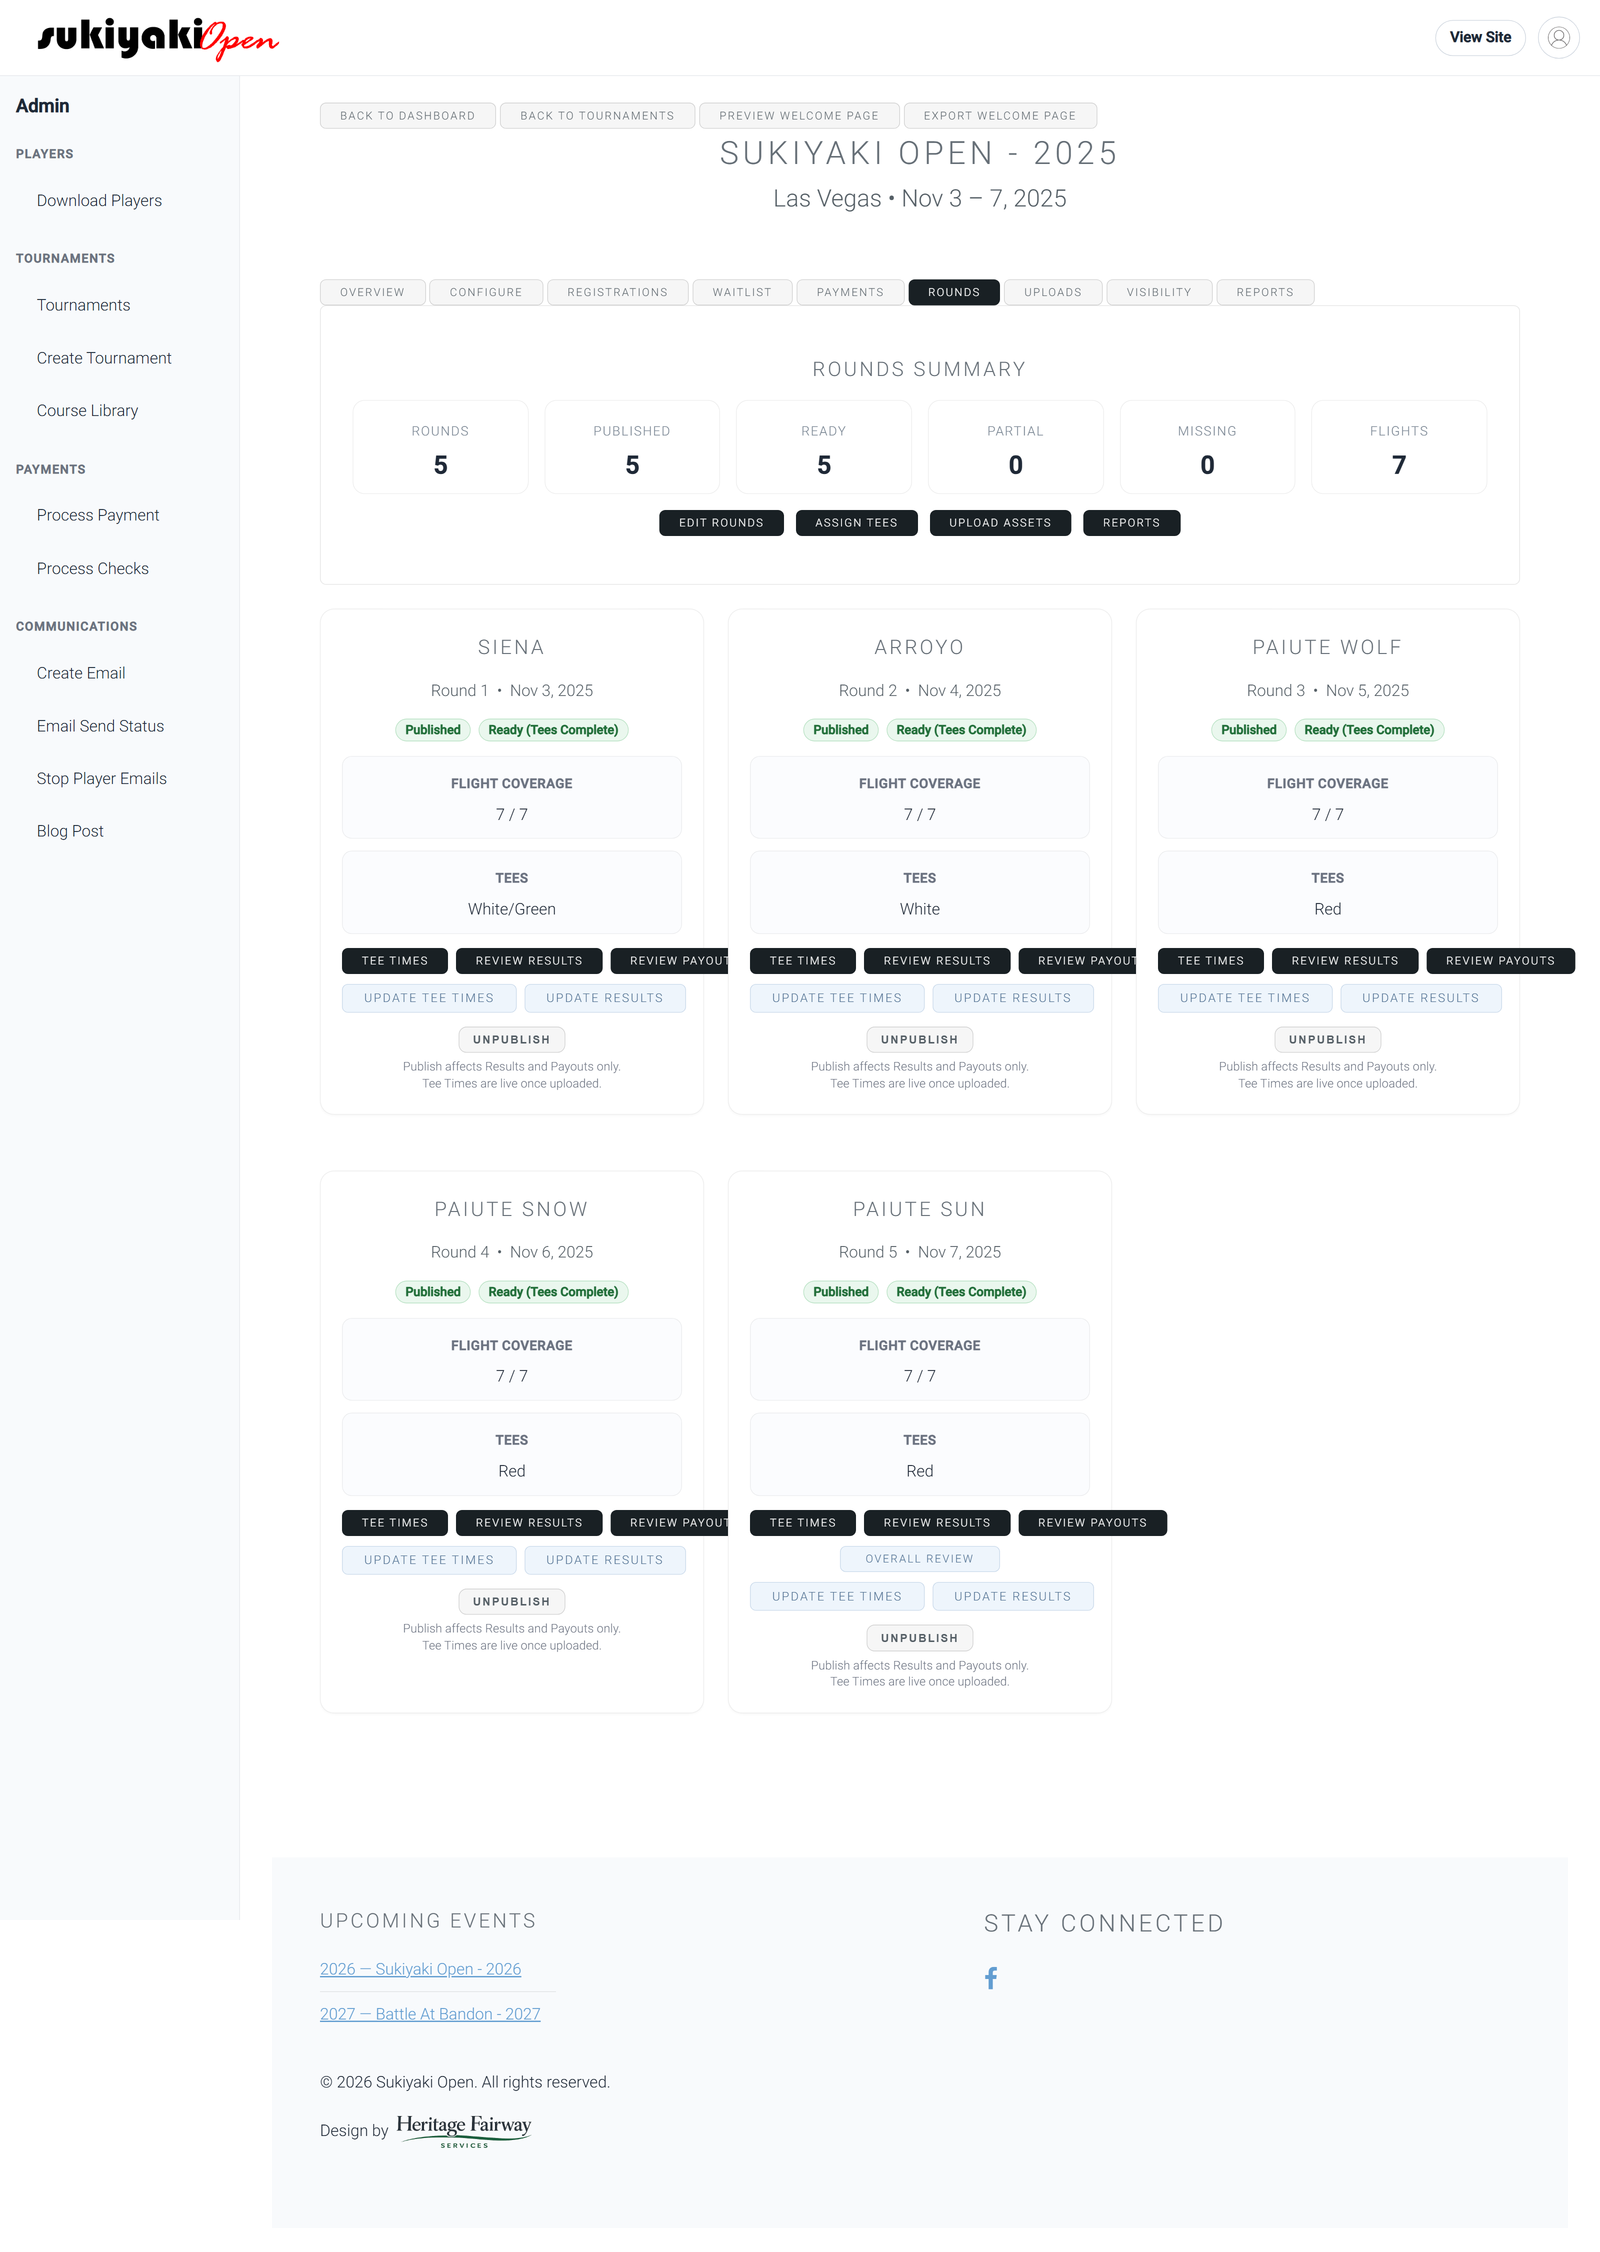The height and width of the screenshot is (2252, 1600).
Task: Open Tournaments in the sidebar
Action: (x=83, y=305)
